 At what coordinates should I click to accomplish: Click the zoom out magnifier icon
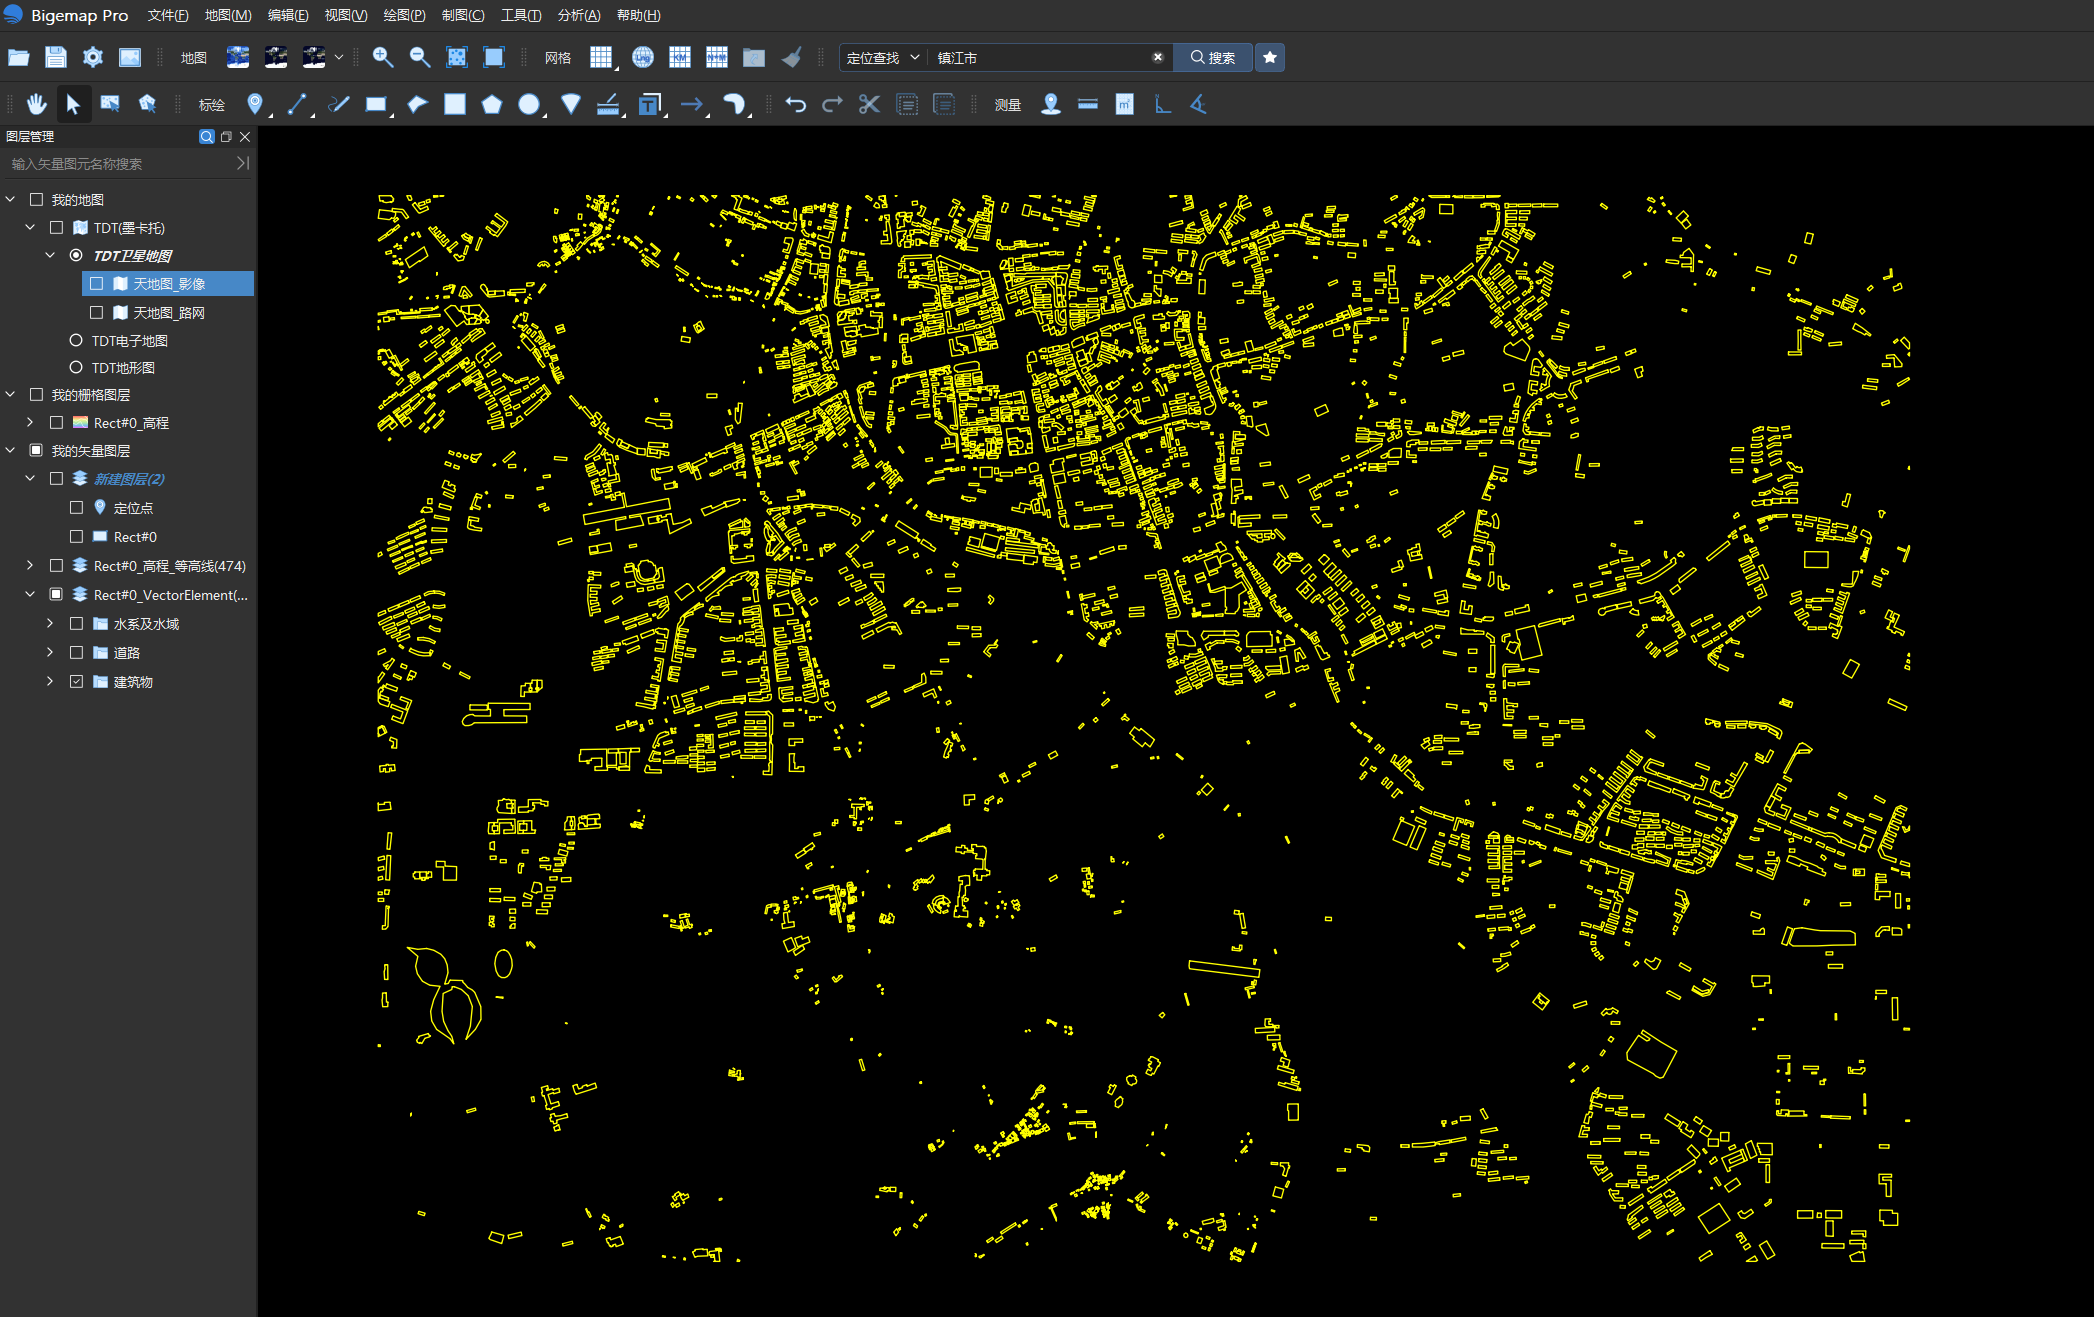(x=420, y=57)
